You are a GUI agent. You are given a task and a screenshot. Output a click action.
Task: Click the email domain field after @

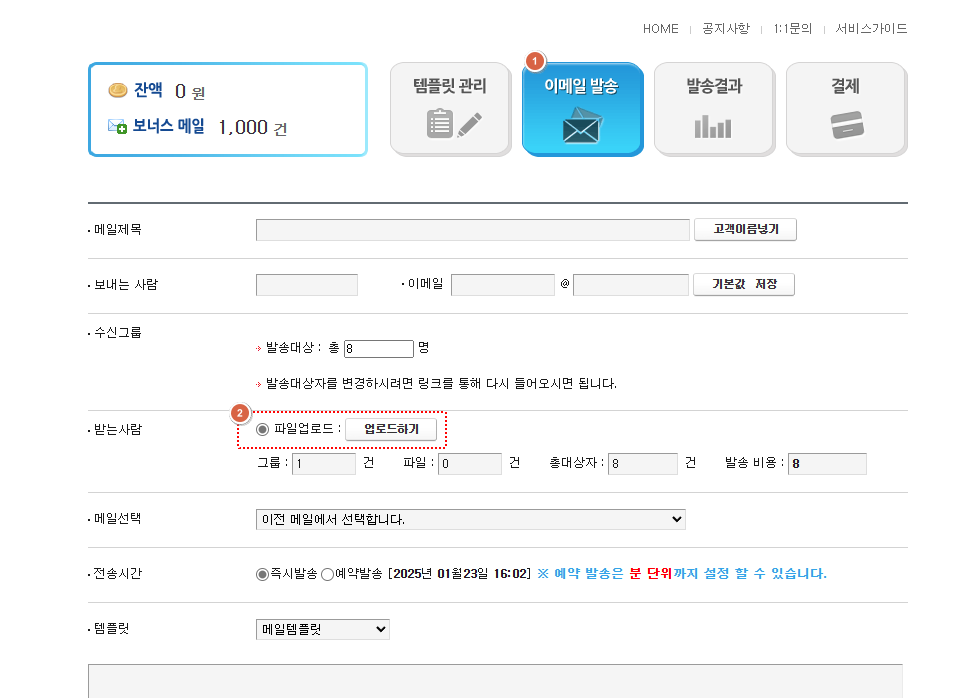[x=631, y=285]
